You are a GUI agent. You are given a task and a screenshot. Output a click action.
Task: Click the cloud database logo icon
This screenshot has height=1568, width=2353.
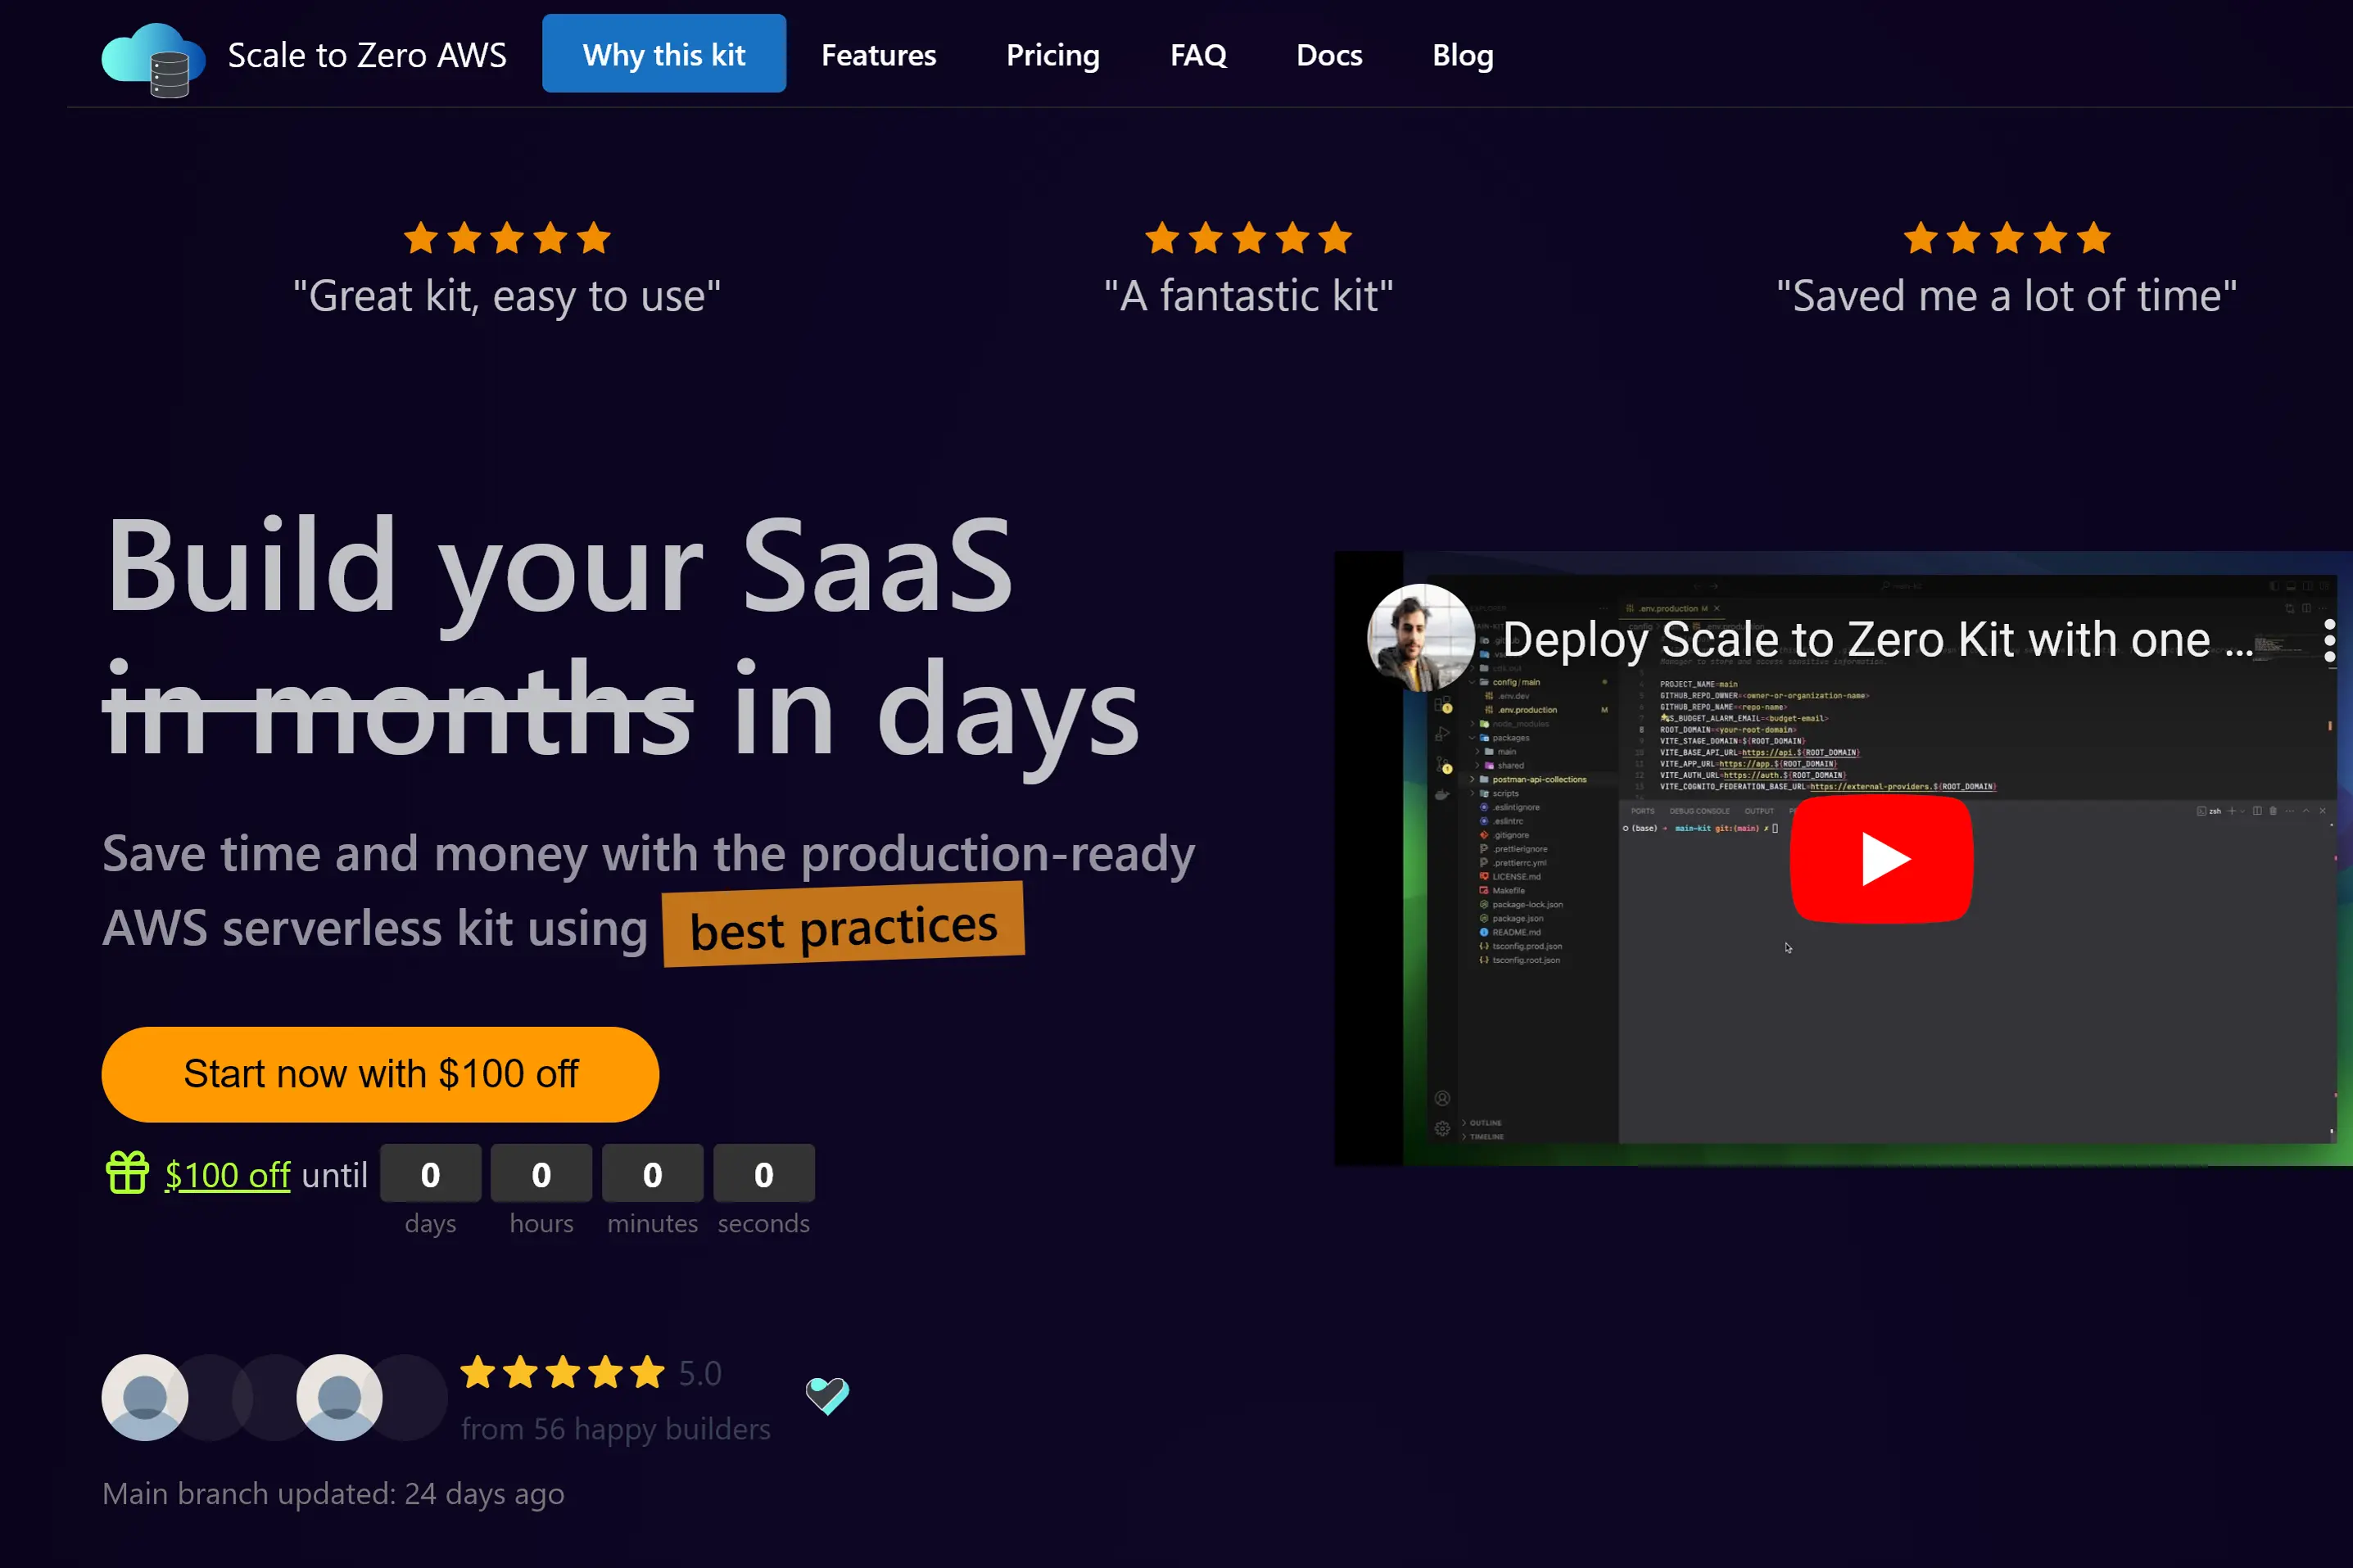(x=153, y=58)
